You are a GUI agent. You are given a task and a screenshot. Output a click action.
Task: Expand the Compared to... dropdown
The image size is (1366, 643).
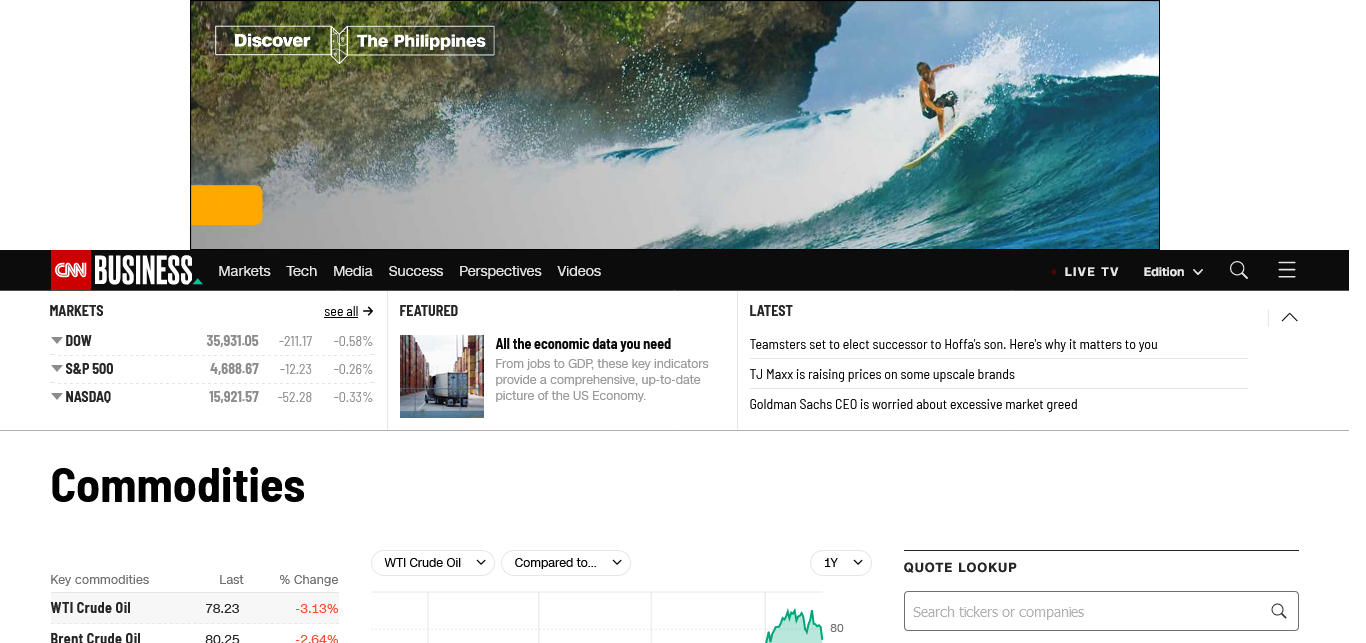pos(565,563)
